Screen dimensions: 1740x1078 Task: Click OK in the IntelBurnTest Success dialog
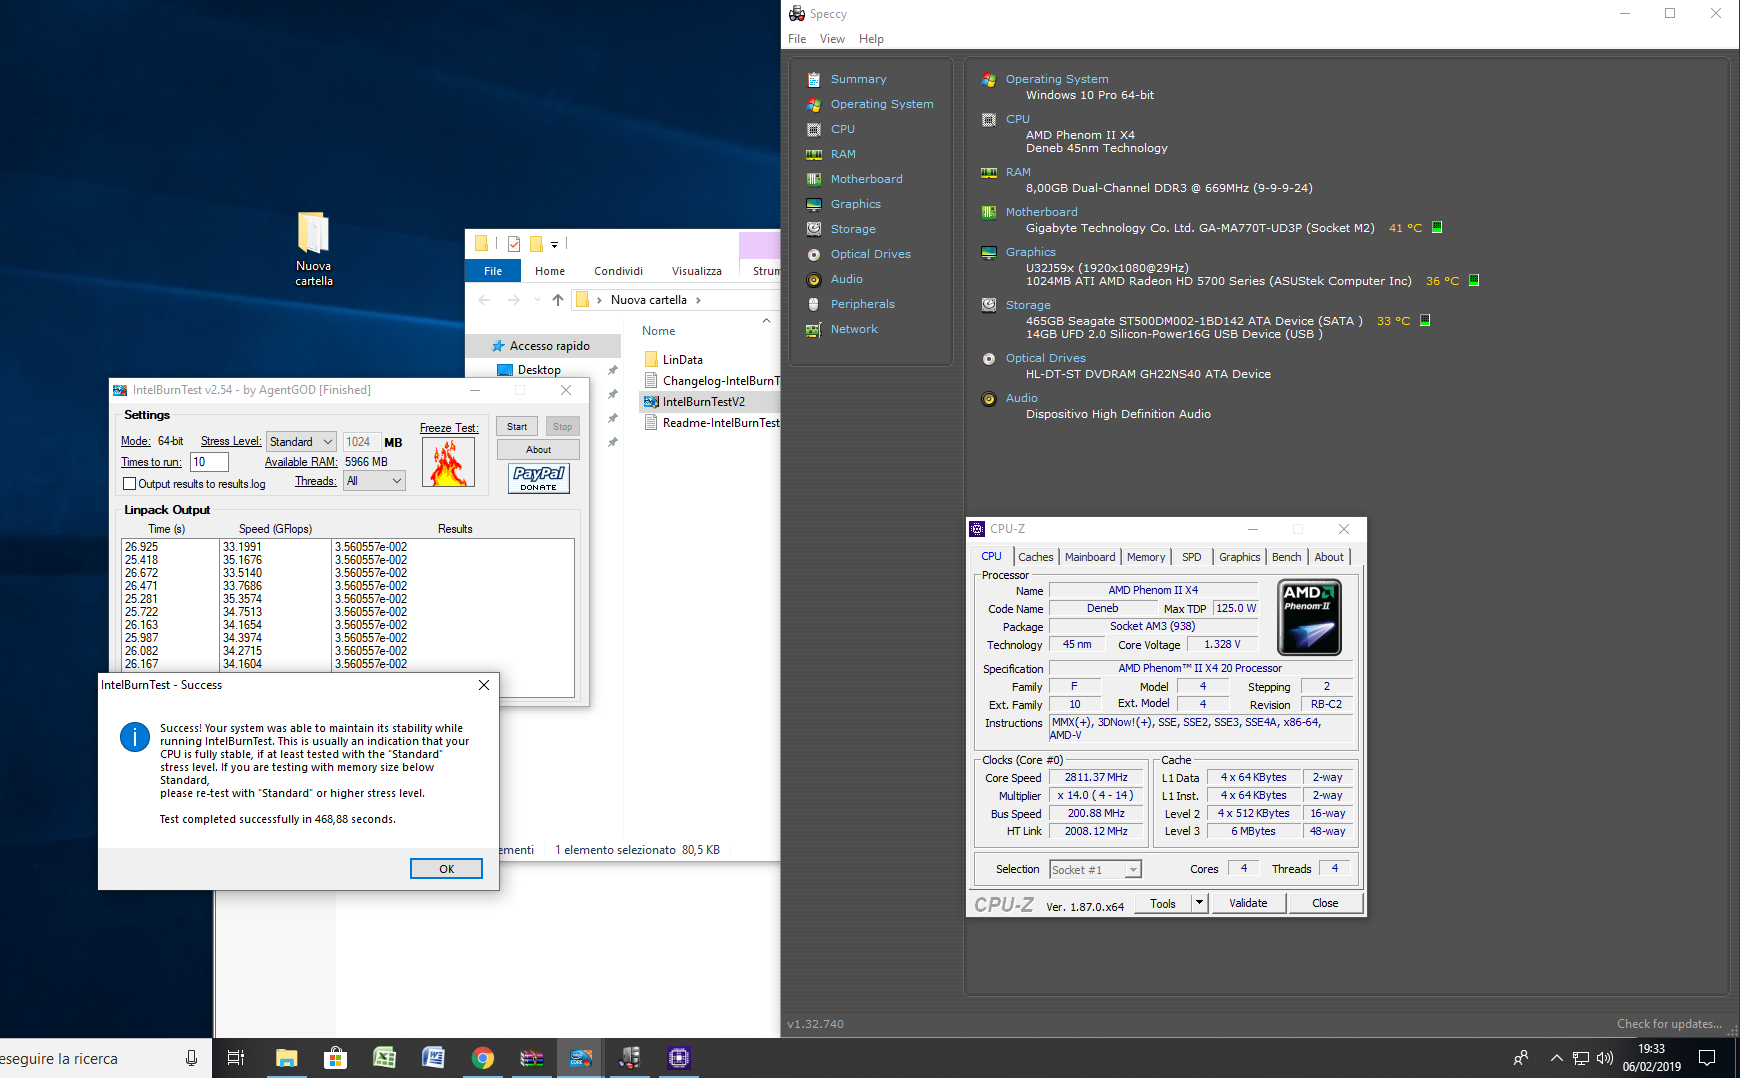pos(446,869)
